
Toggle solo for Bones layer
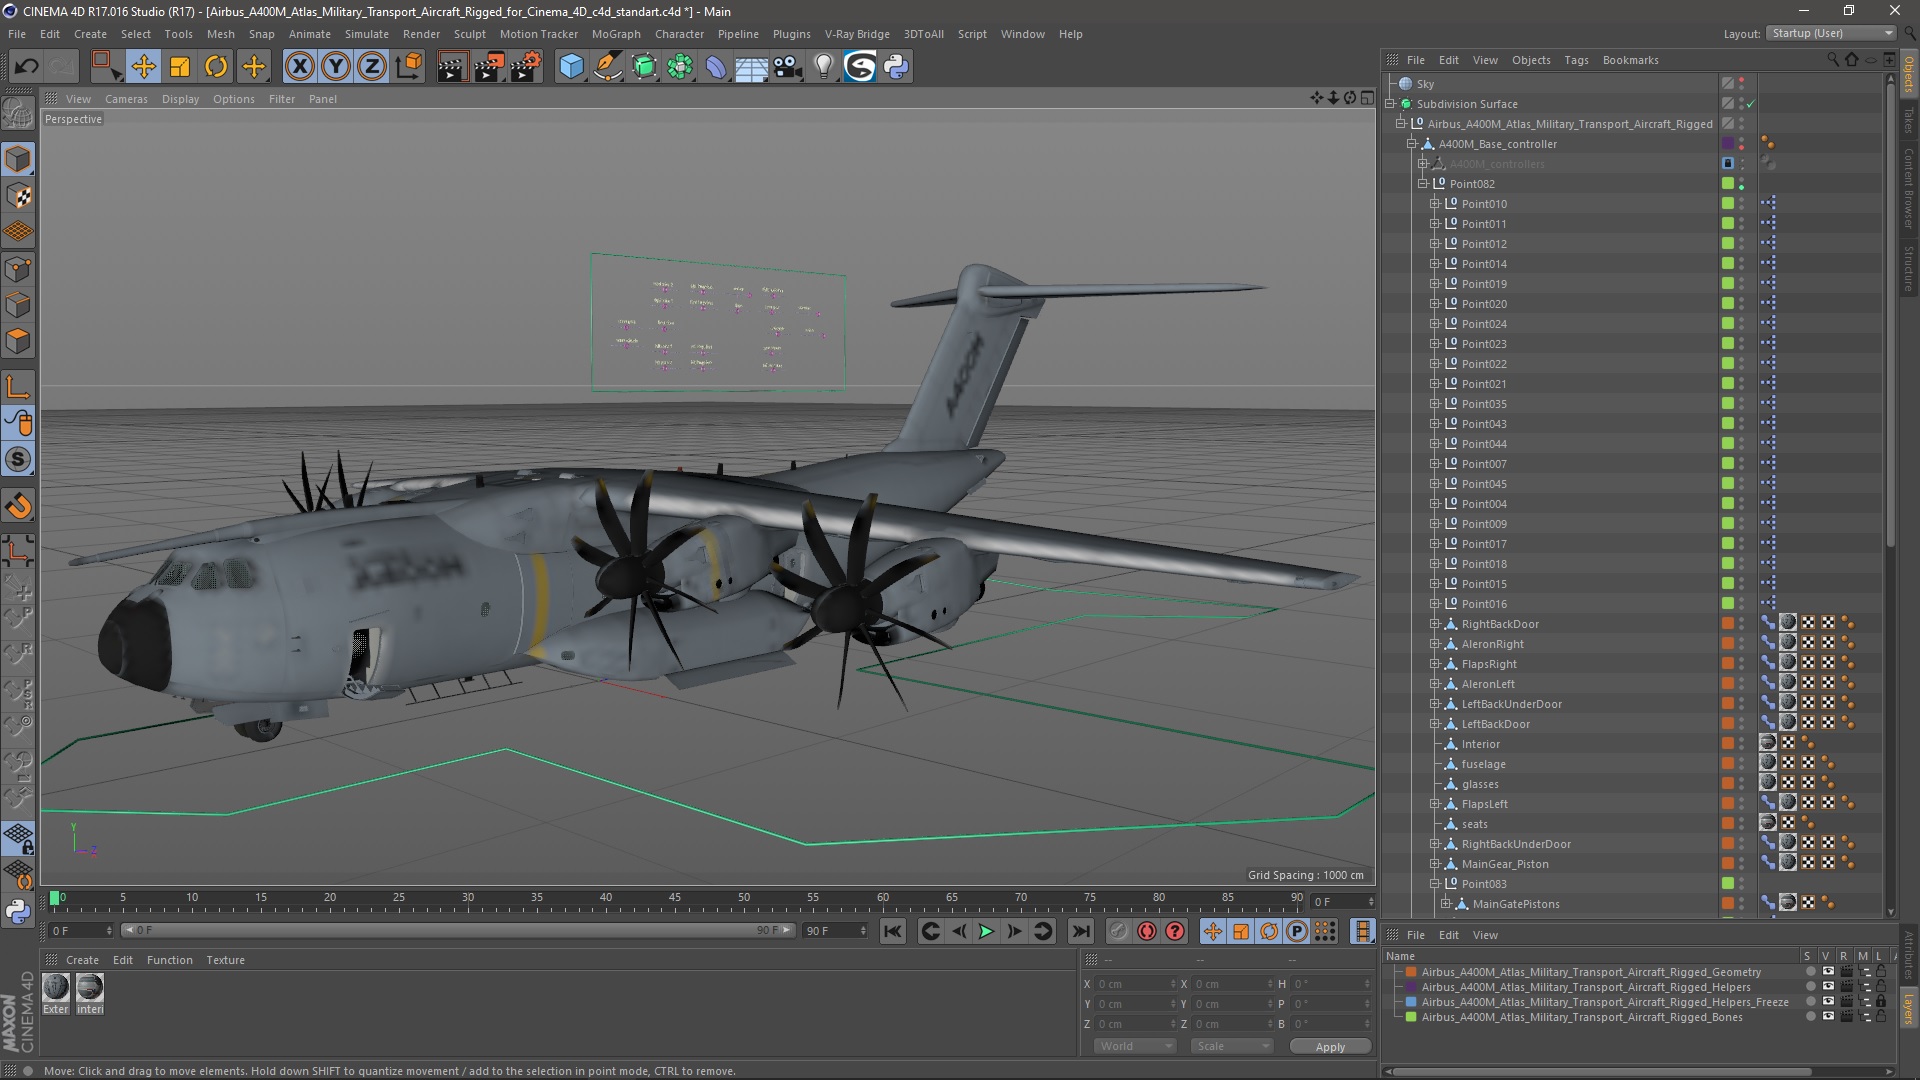1811,1017
